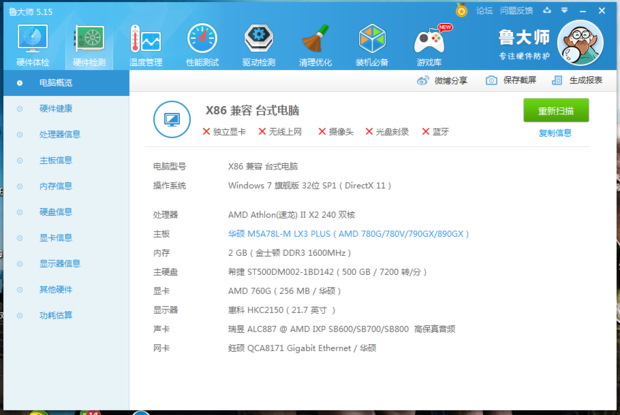The image size is (620, 415).
Task: Click the 生成报表 report icon
Action: 557,80
